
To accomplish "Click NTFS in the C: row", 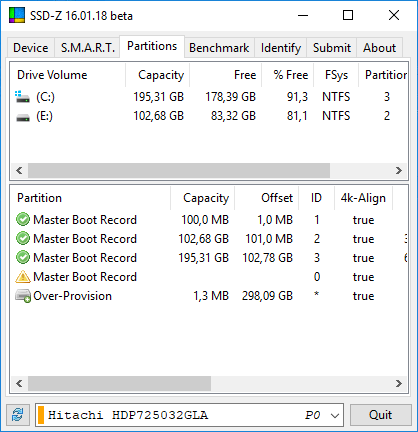I will pyautogui.click(x=336, y=97).
